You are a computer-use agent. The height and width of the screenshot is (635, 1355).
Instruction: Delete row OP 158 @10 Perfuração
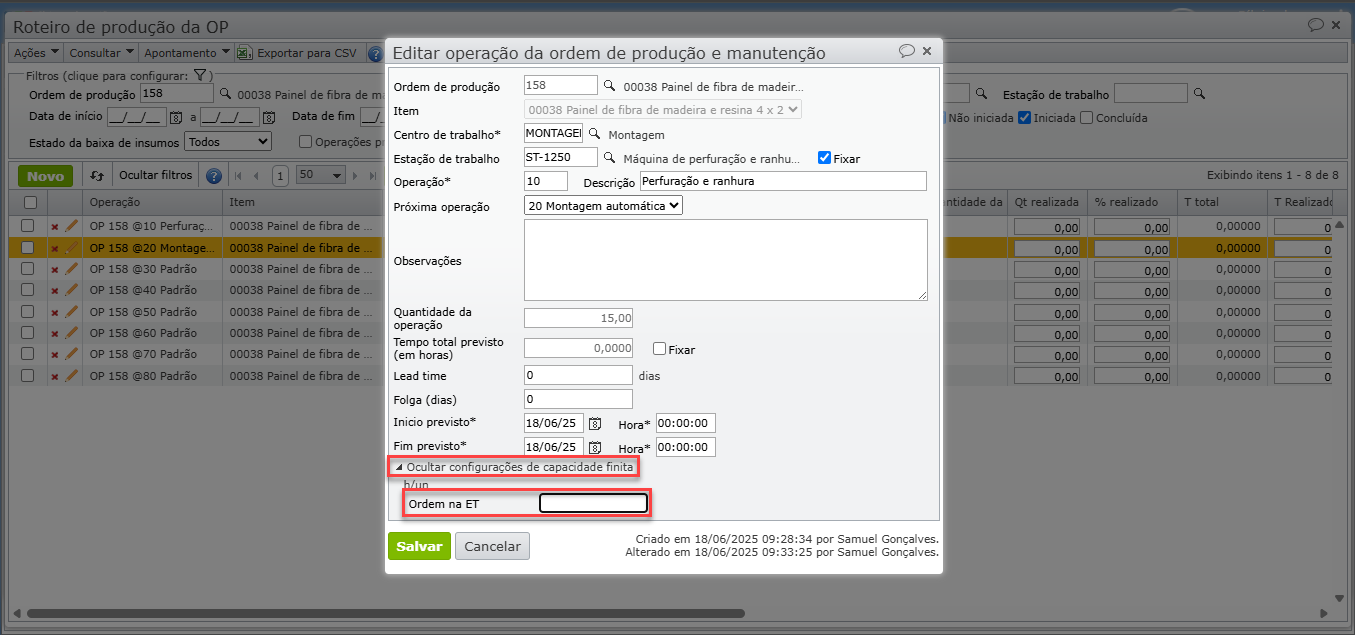[x=55, y=227]
